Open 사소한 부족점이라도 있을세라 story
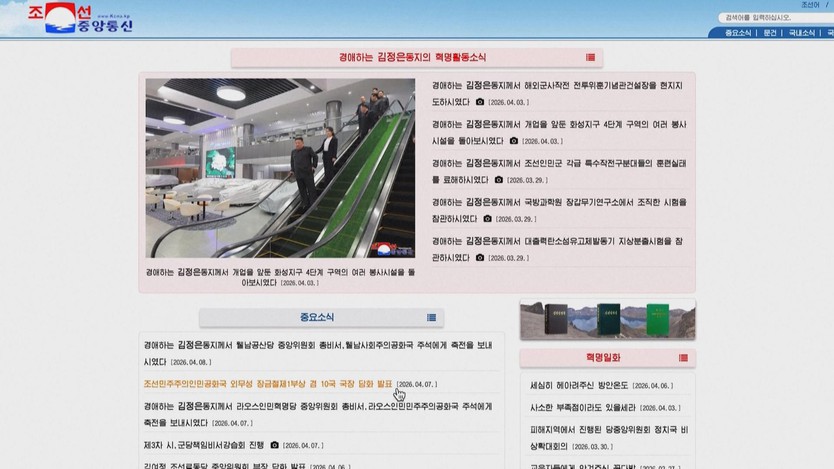 (x=582, y=407)
